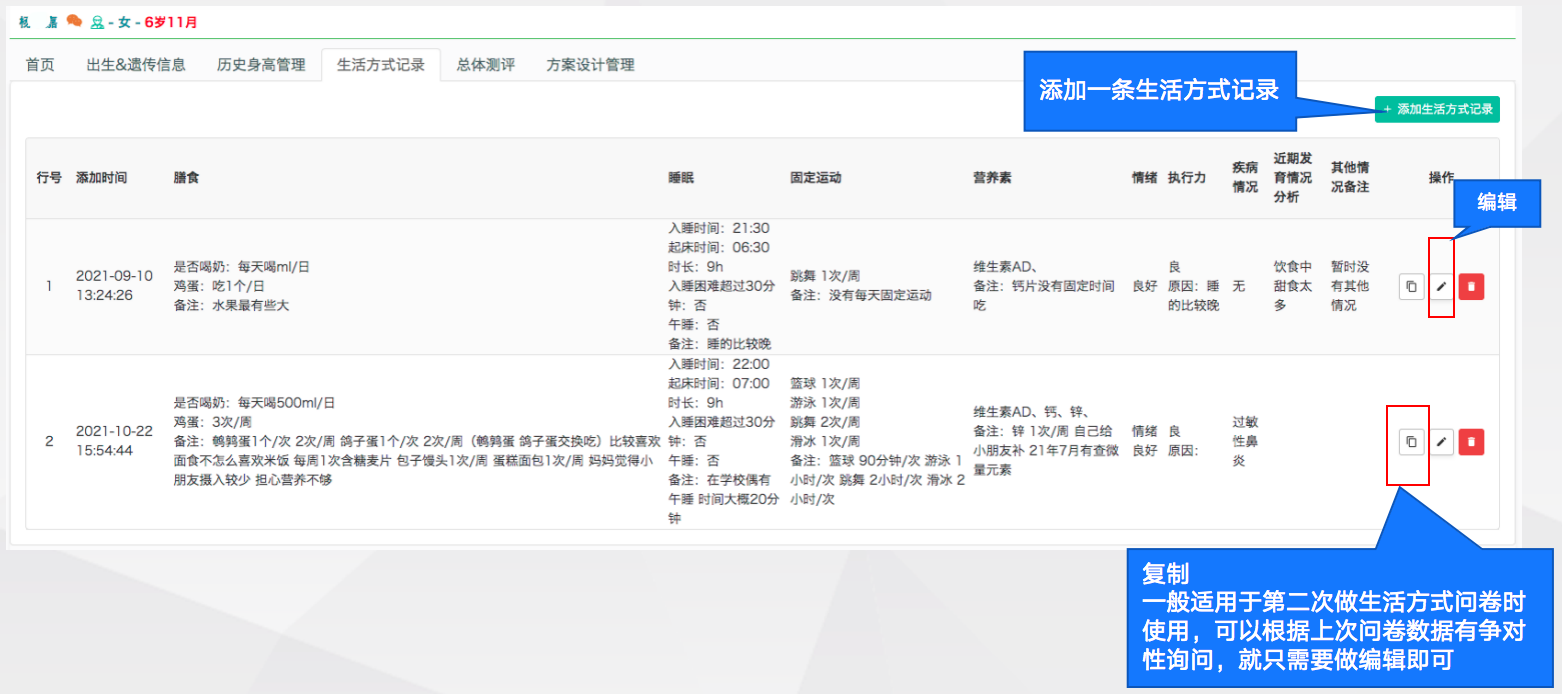Viewport: 1562px width, 694px height.
Task: Go to the 历史身高管理 tab
Action: coord(261,65)
